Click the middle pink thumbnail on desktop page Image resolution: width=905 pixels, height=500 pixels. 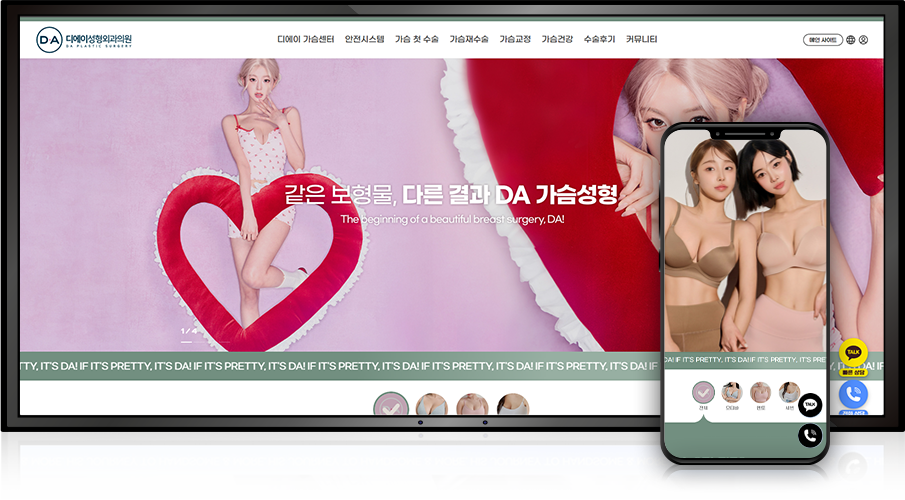472,405
